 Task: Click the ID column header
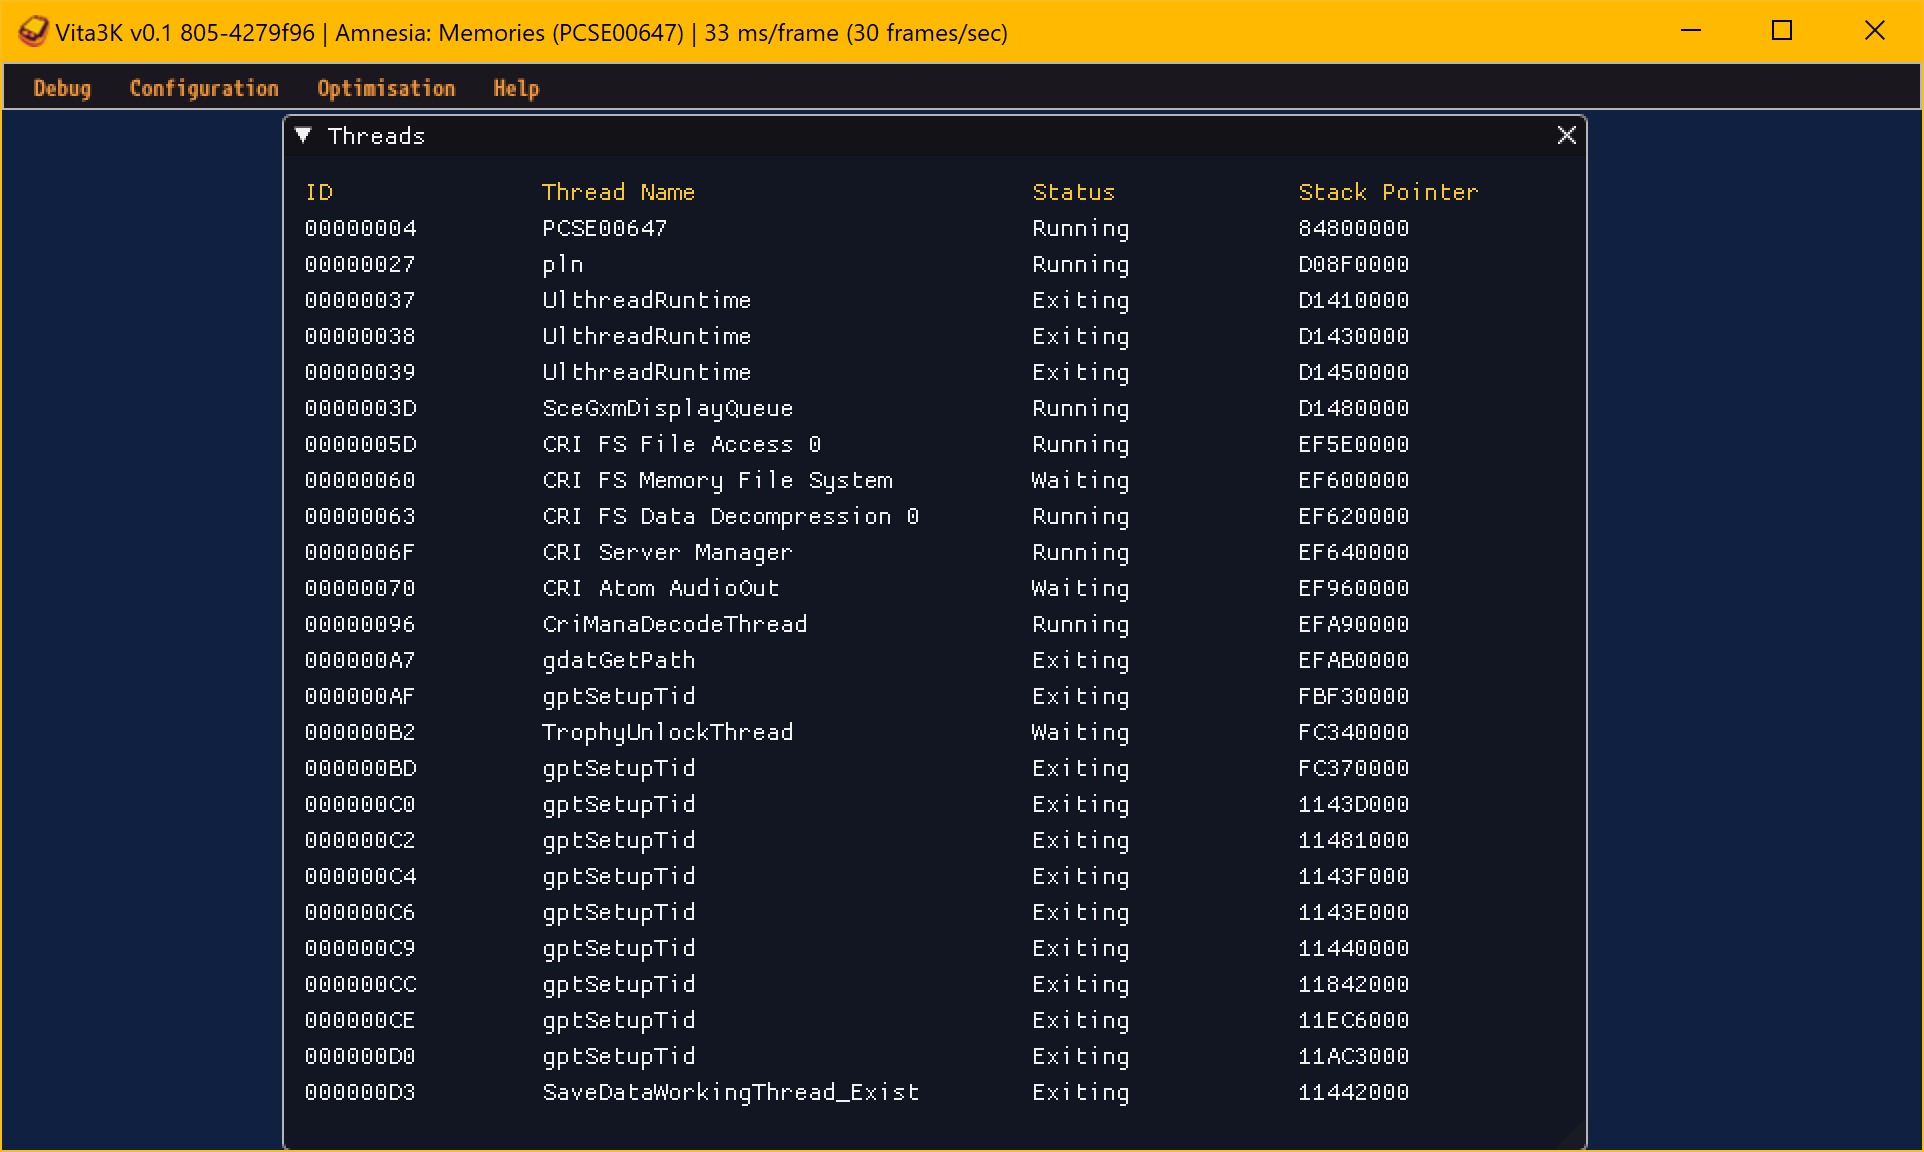pyautogui.click(x=319, y=192)
